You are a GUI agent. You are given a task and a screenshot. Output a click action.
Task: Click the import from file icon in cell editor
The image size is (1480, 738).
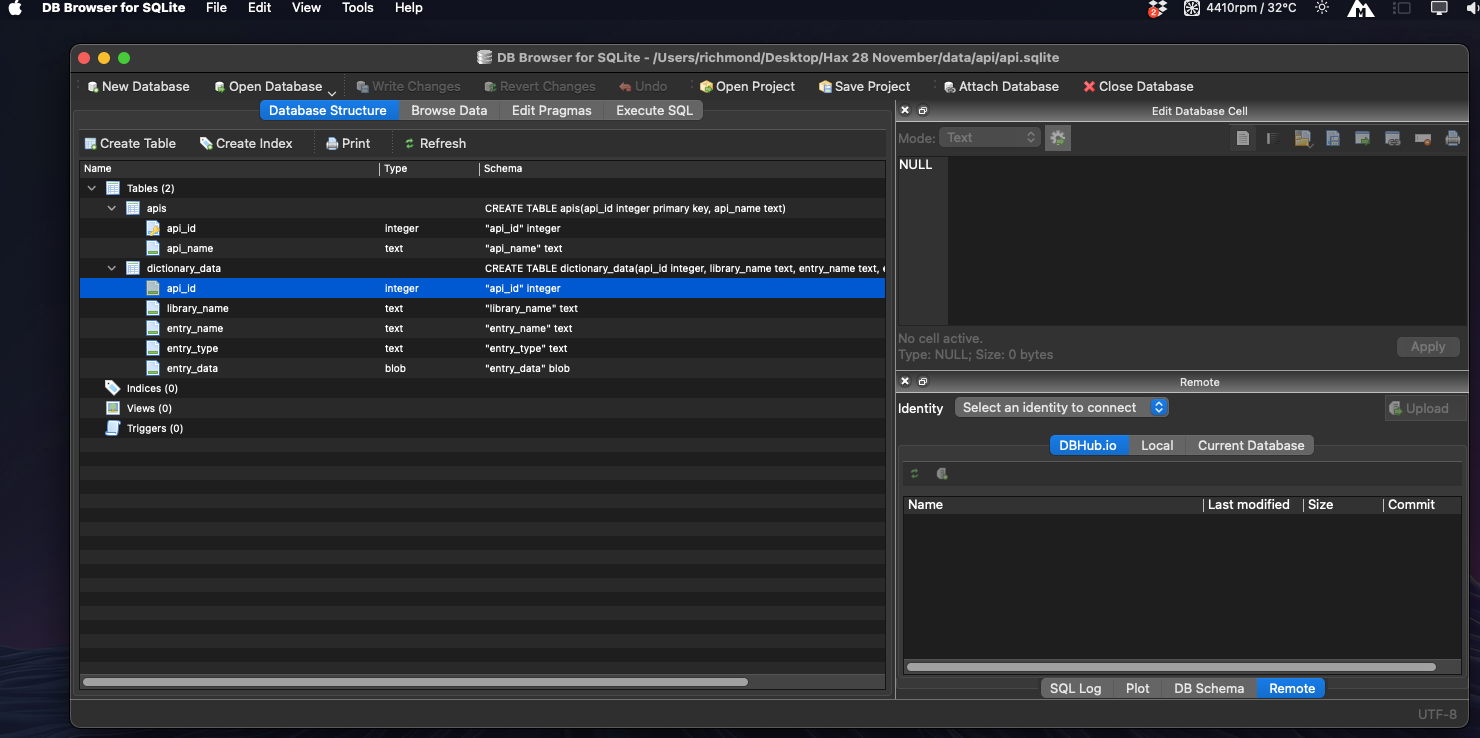(x=1363, y=138)
